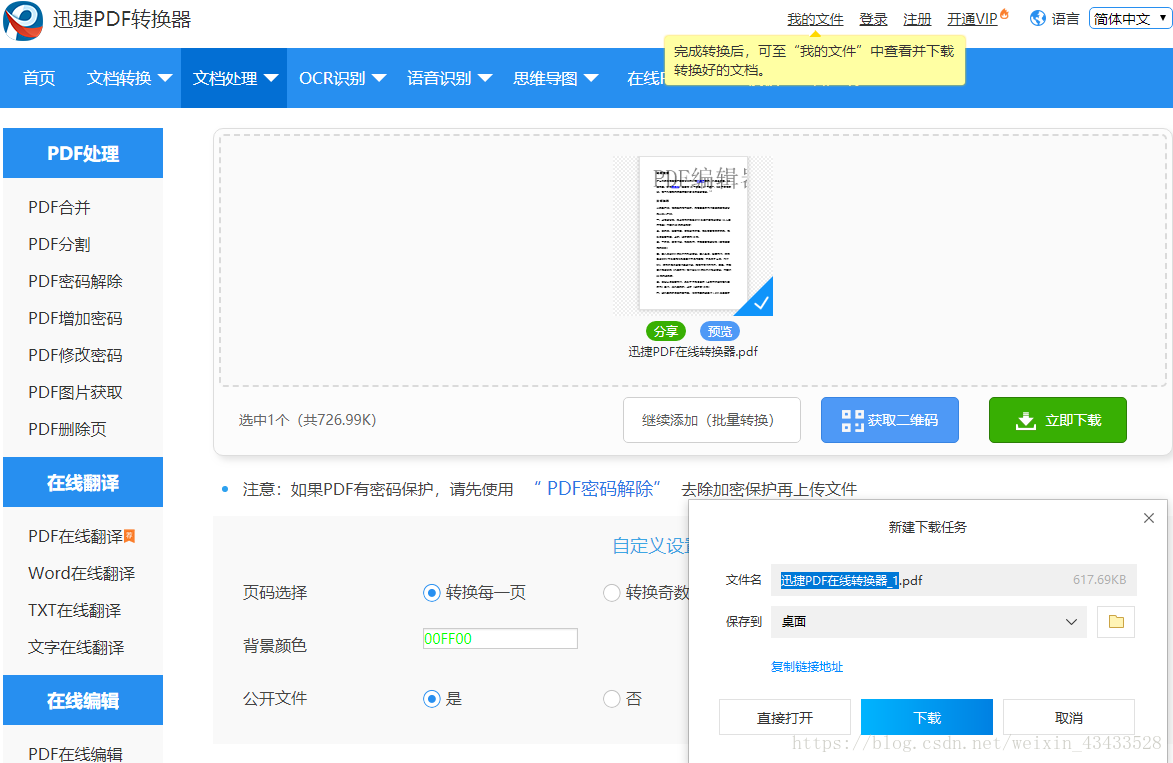Click the 在线编辑 section header
This screenshot has height=763, width=1173.
83,700
